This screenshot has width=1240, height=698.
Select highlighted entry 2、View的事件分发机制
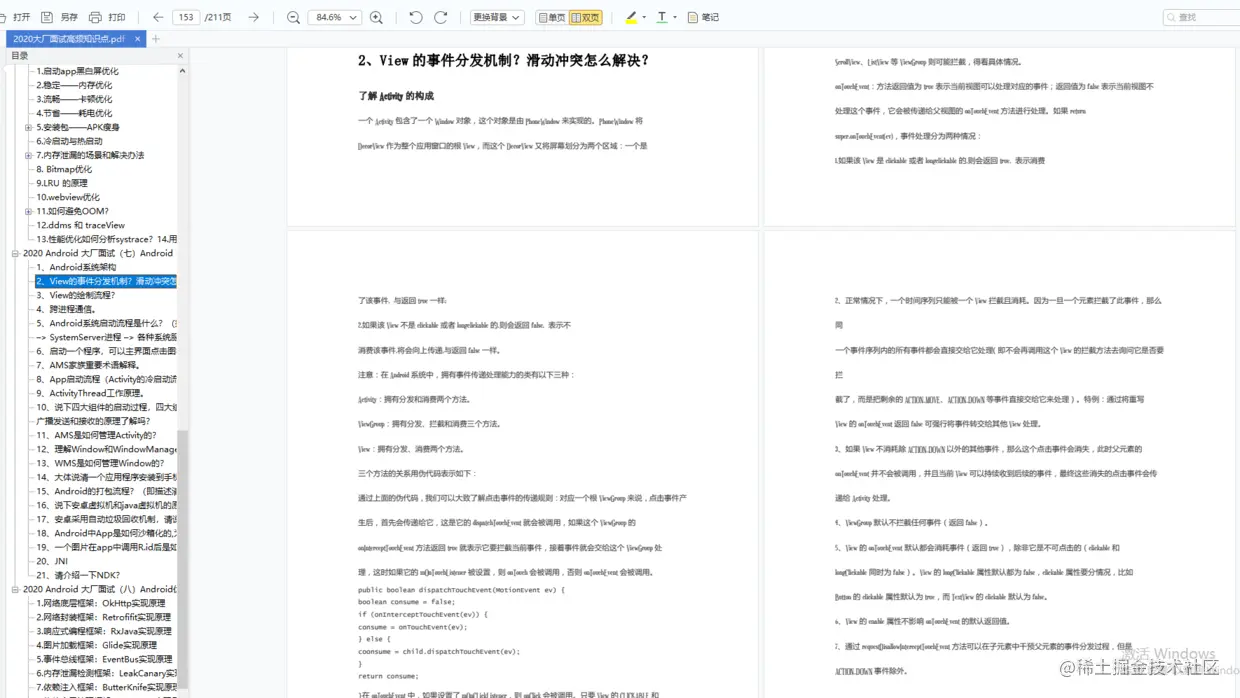point(106,281)
